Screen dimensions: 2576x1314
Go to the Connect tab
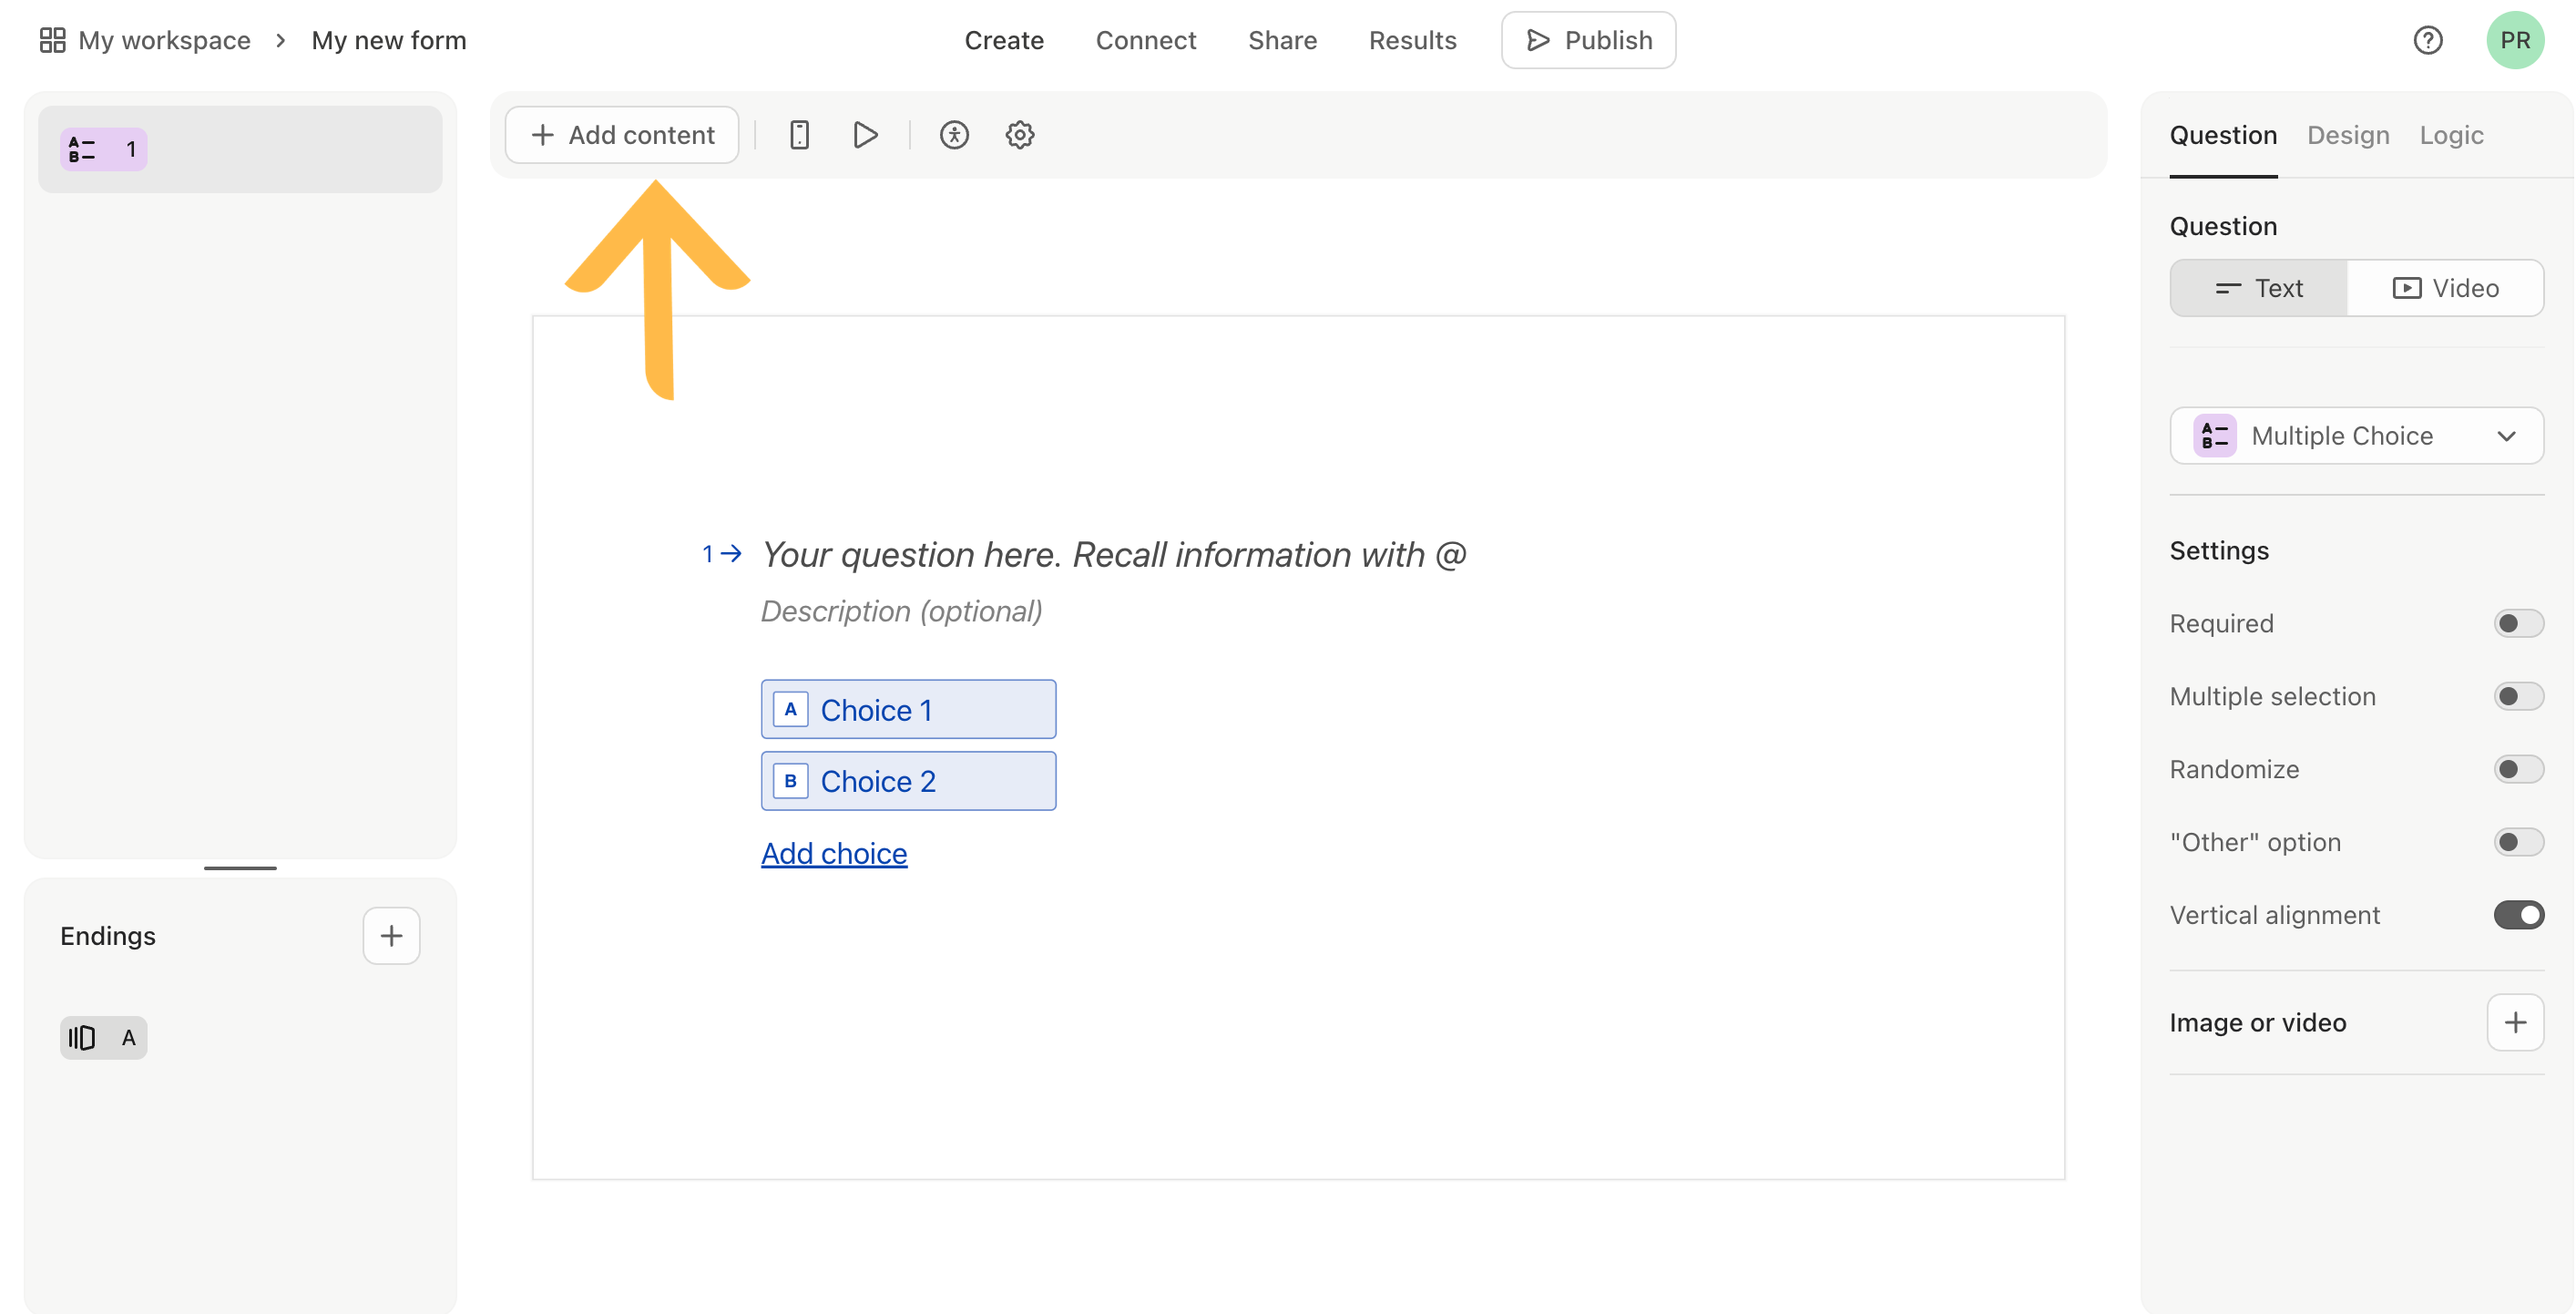point(1145,40)
